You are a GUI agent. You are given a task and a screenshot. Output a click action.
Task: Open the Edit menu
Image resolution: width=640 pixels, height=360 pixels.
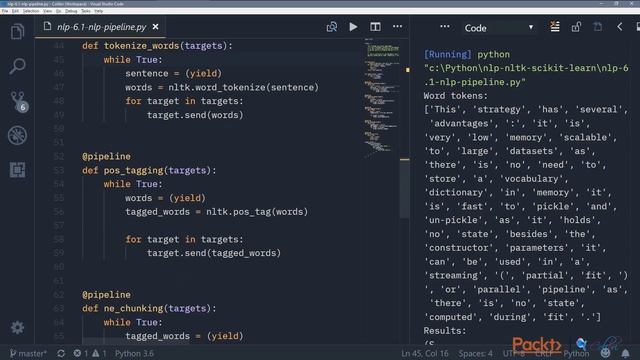(x=15, y=11)
